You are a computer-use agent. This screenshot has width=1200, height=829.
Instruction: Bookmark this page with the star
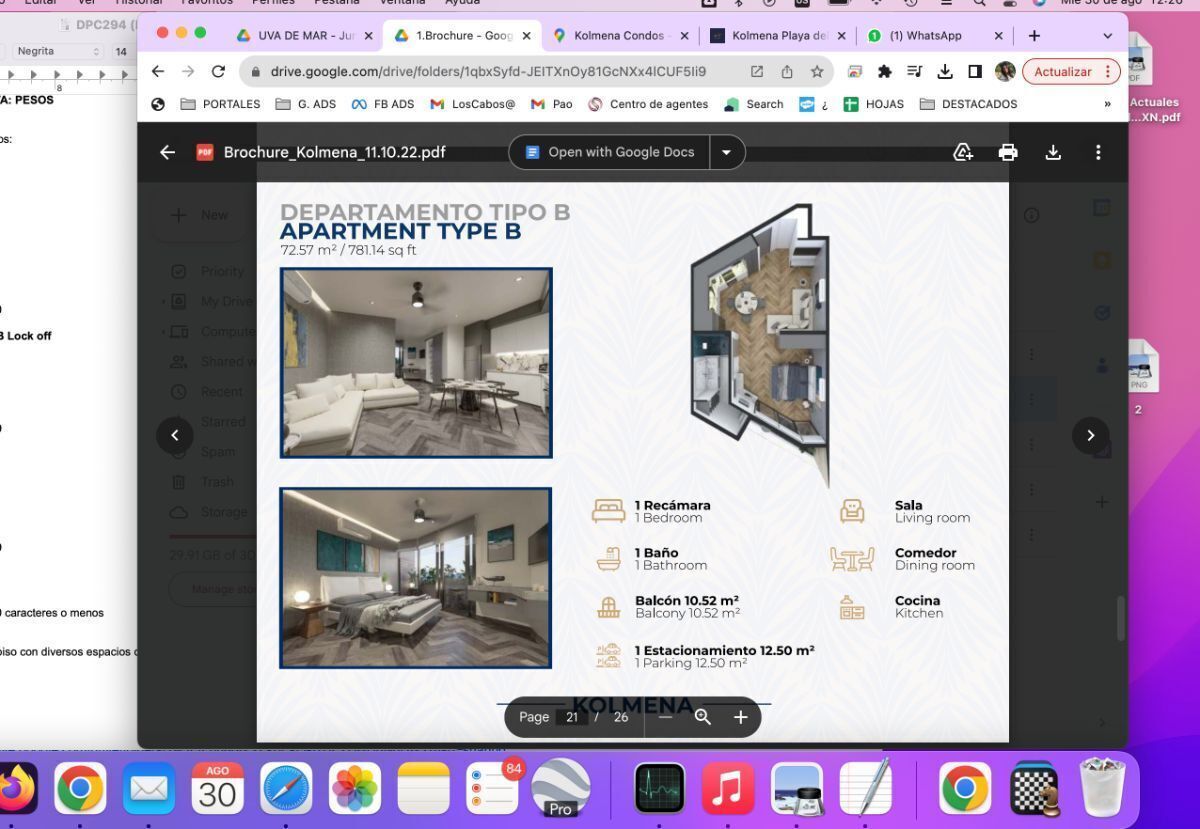817,71
